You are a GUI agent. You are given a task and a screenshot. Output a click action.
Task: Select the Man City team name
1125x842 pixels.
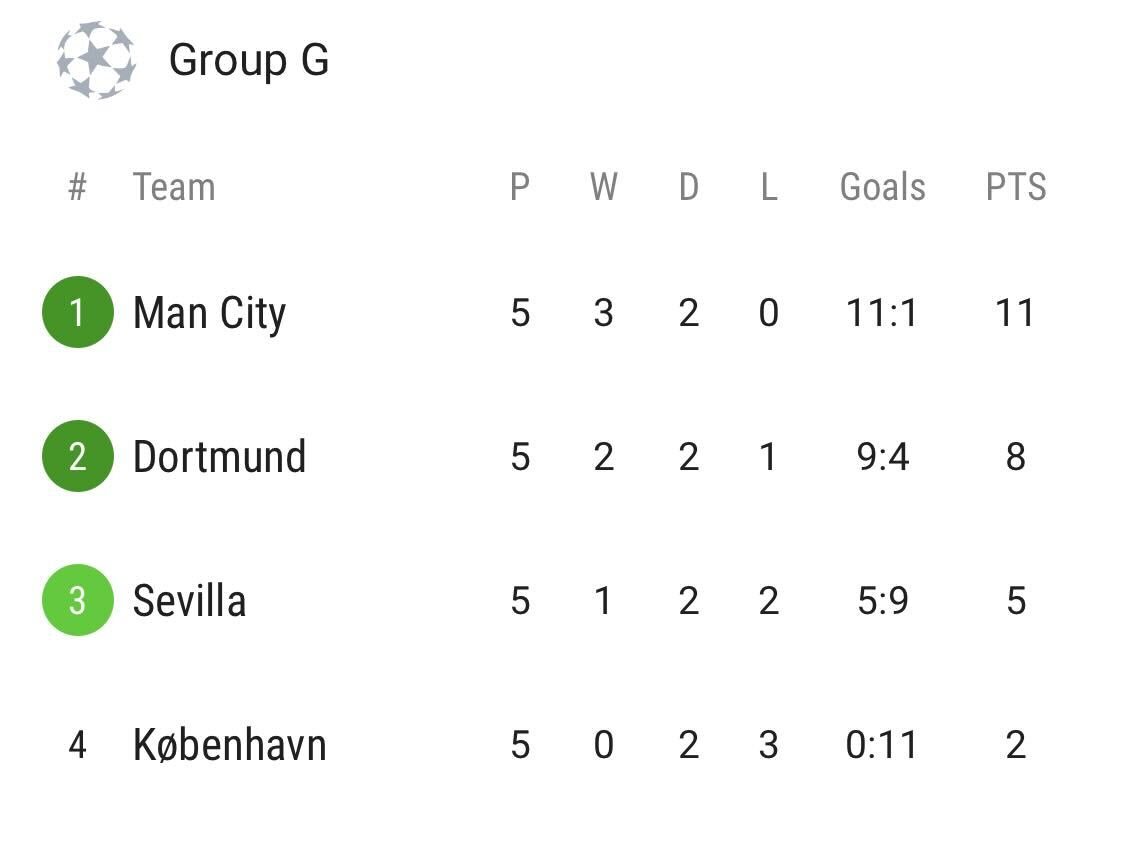(x=210, y=313)
